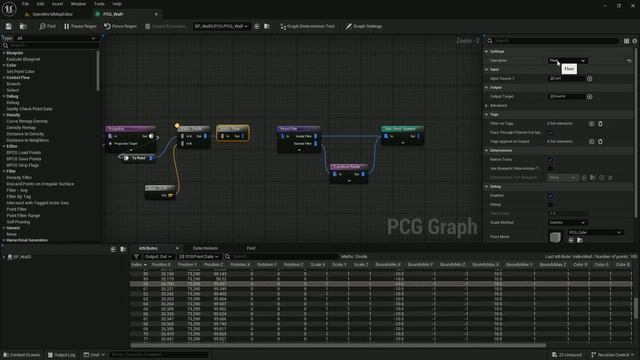Viewport: 640px width, 360px height.
Task: Open the Asset menu
Action: 57,4
